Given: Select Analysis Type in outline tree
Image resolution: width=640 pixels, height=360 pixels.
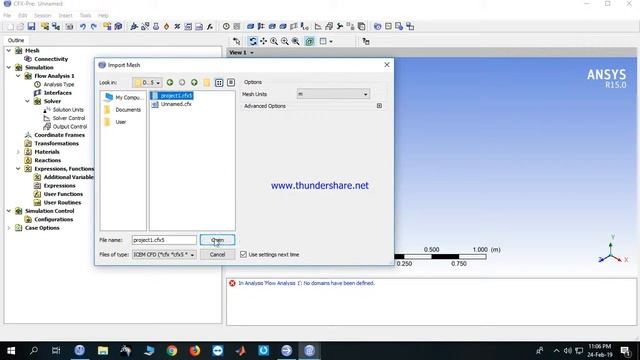Looking at the screenshot, I should coord(59,84).
